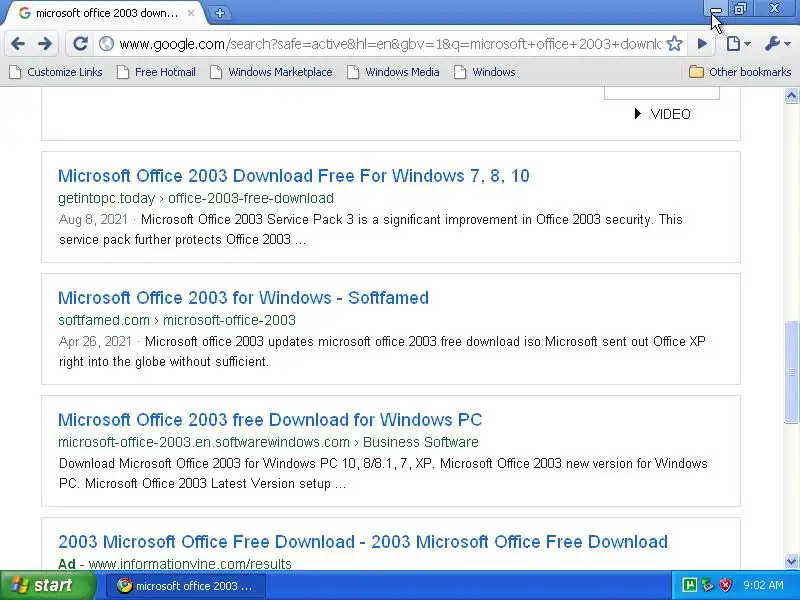Open the Free Hotmail bookmark
Viewport: 800px width, 600px height.
157,72
